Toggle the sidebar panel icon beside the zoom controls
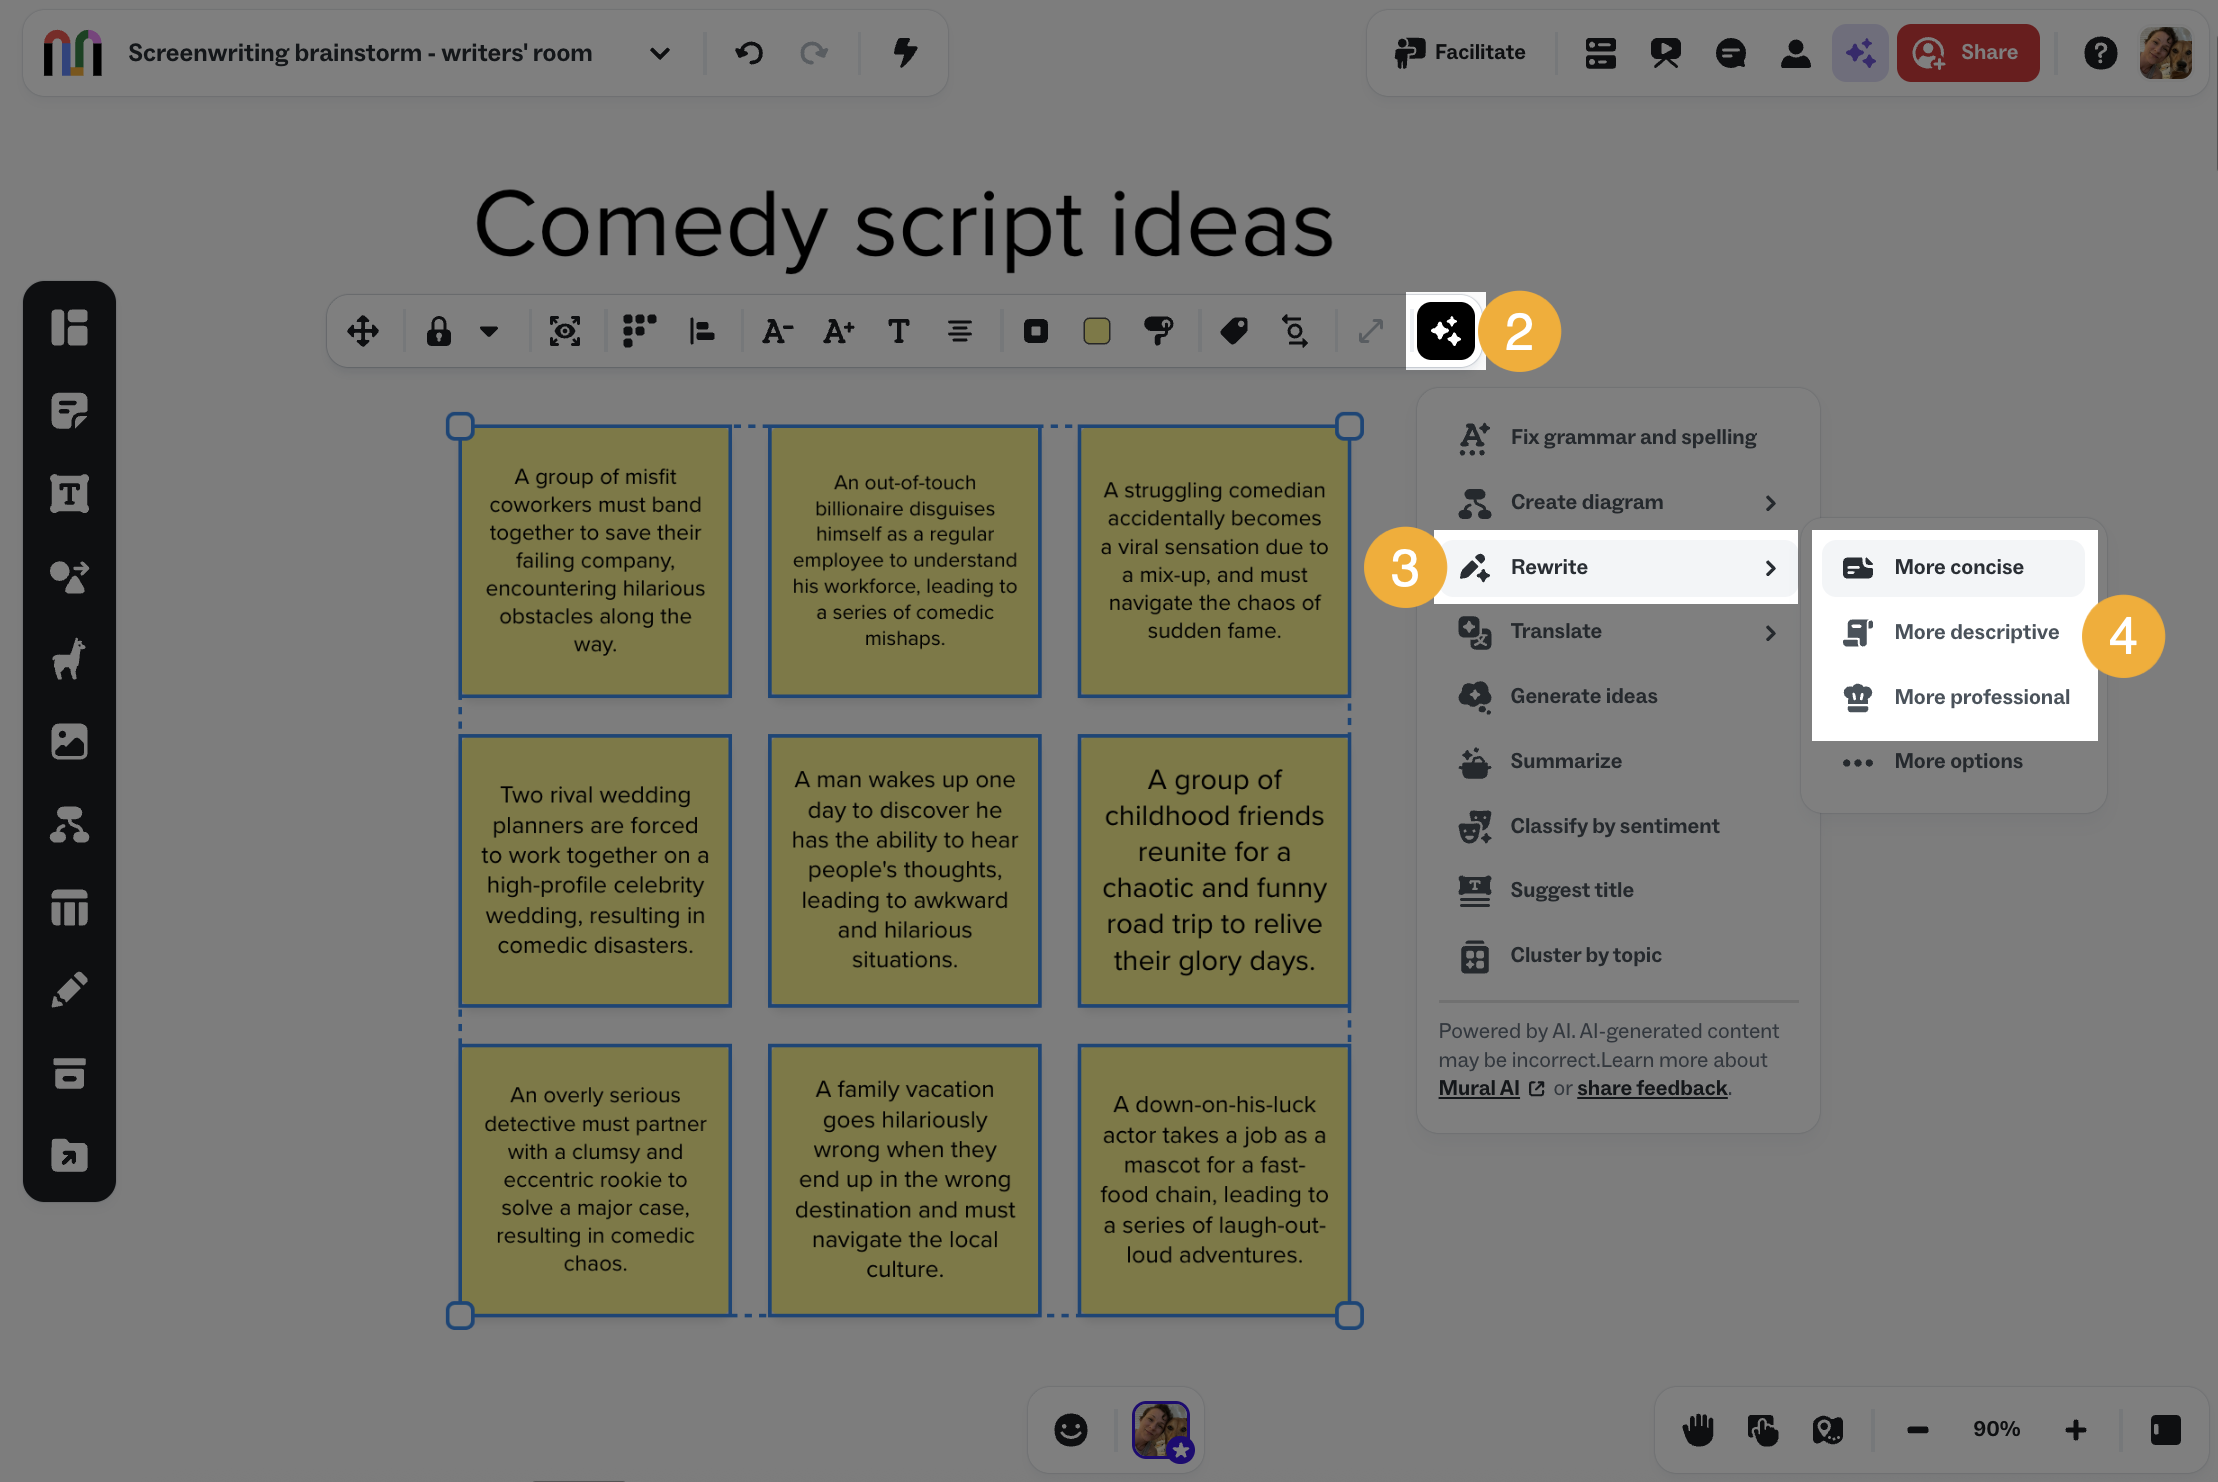This screenshot has width=2218, height=1482. (x=2165, y=1430)
